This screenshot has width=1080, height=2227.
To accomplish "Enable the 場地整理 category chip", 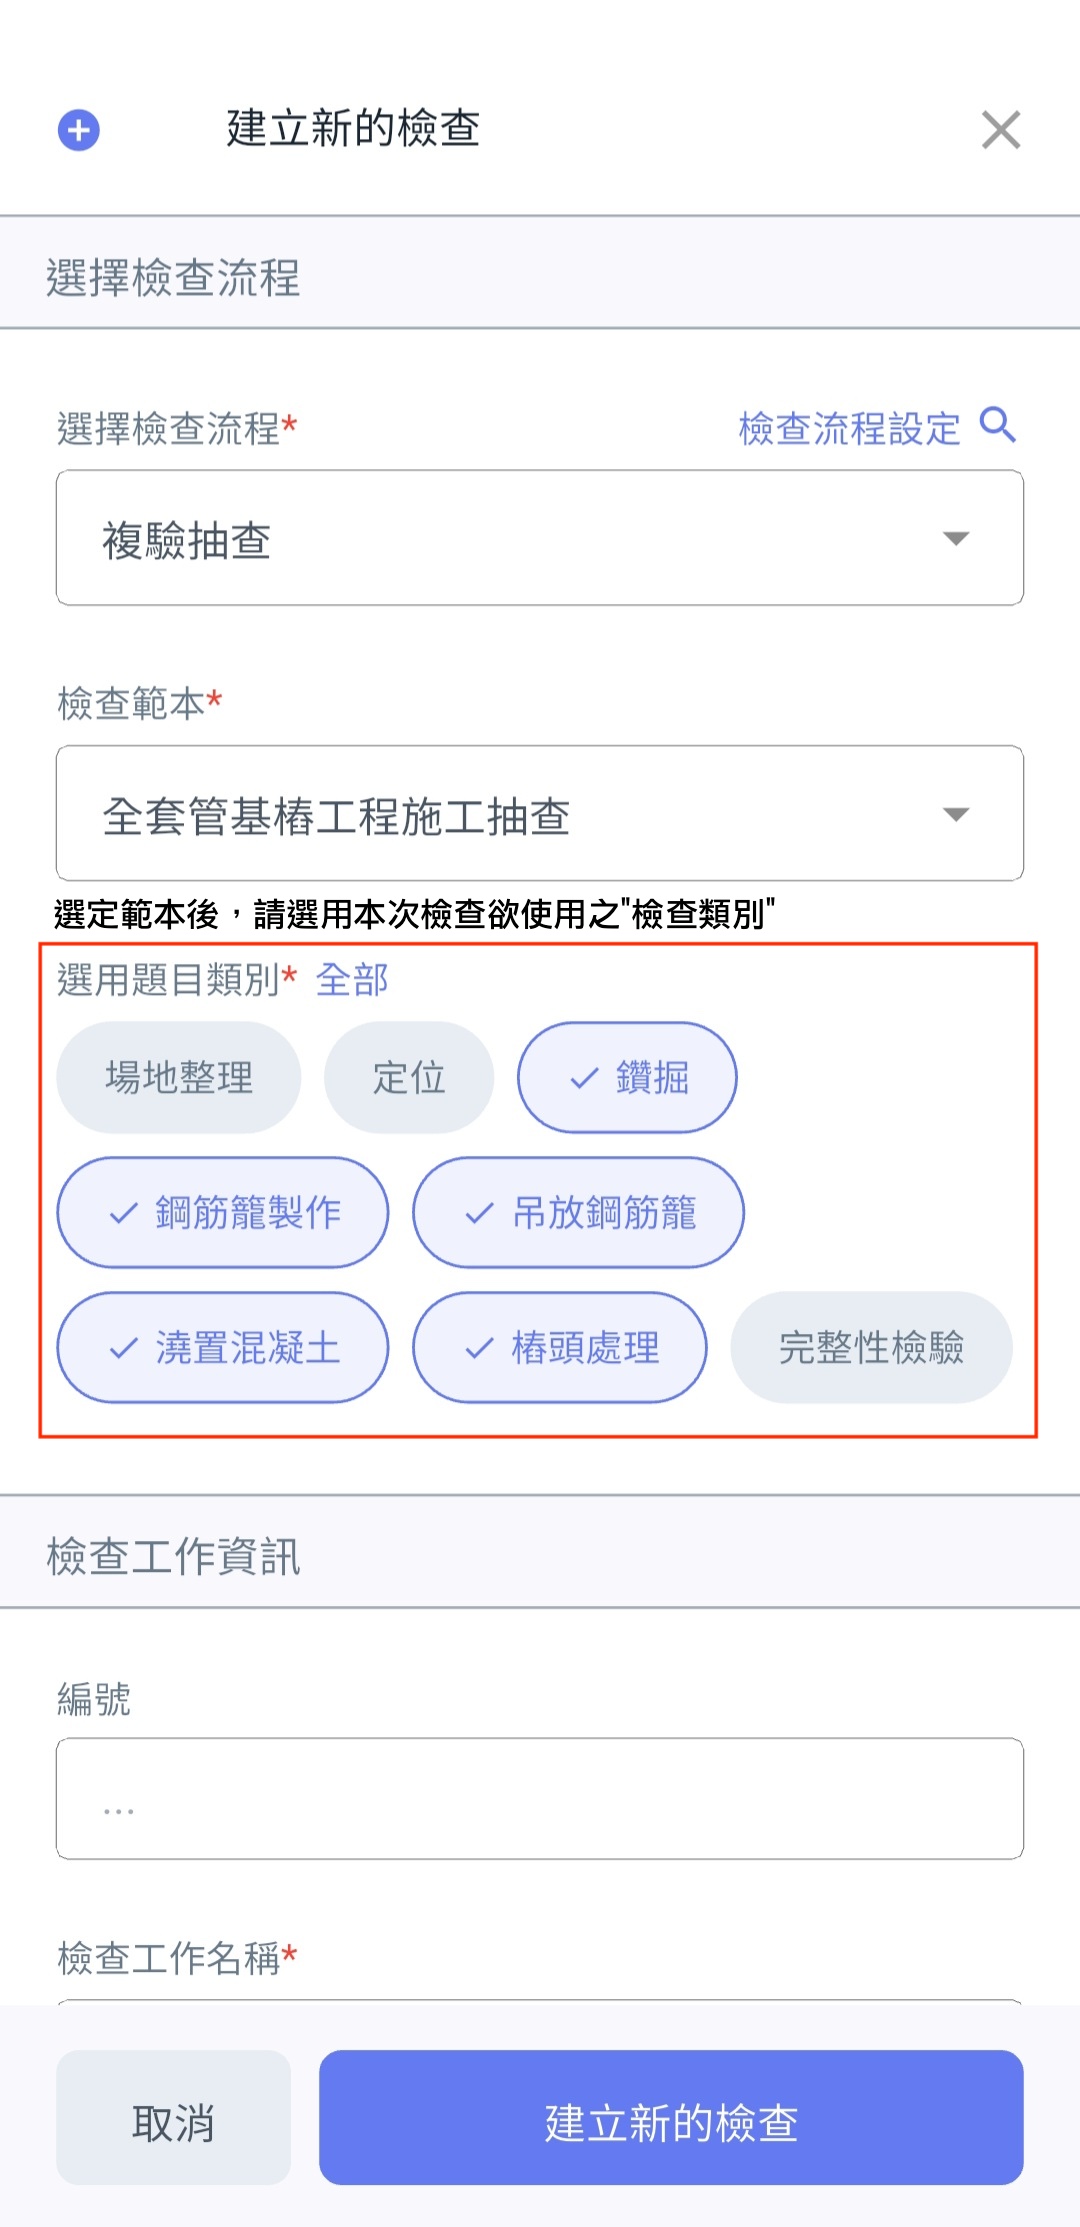I will pyautogui.click(x=179, y=1078).
